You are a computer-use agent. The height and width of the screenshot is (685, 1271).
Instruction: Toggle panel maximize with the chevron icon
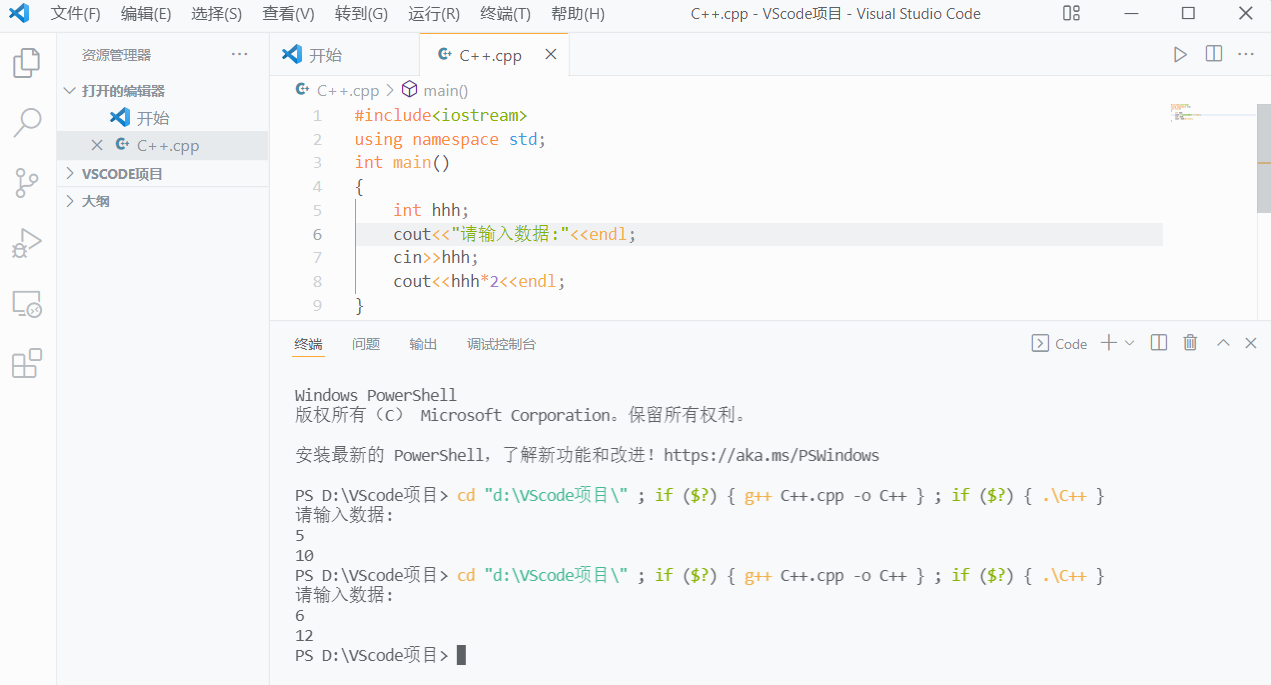pyautogui.click(x=1222, y=343)
